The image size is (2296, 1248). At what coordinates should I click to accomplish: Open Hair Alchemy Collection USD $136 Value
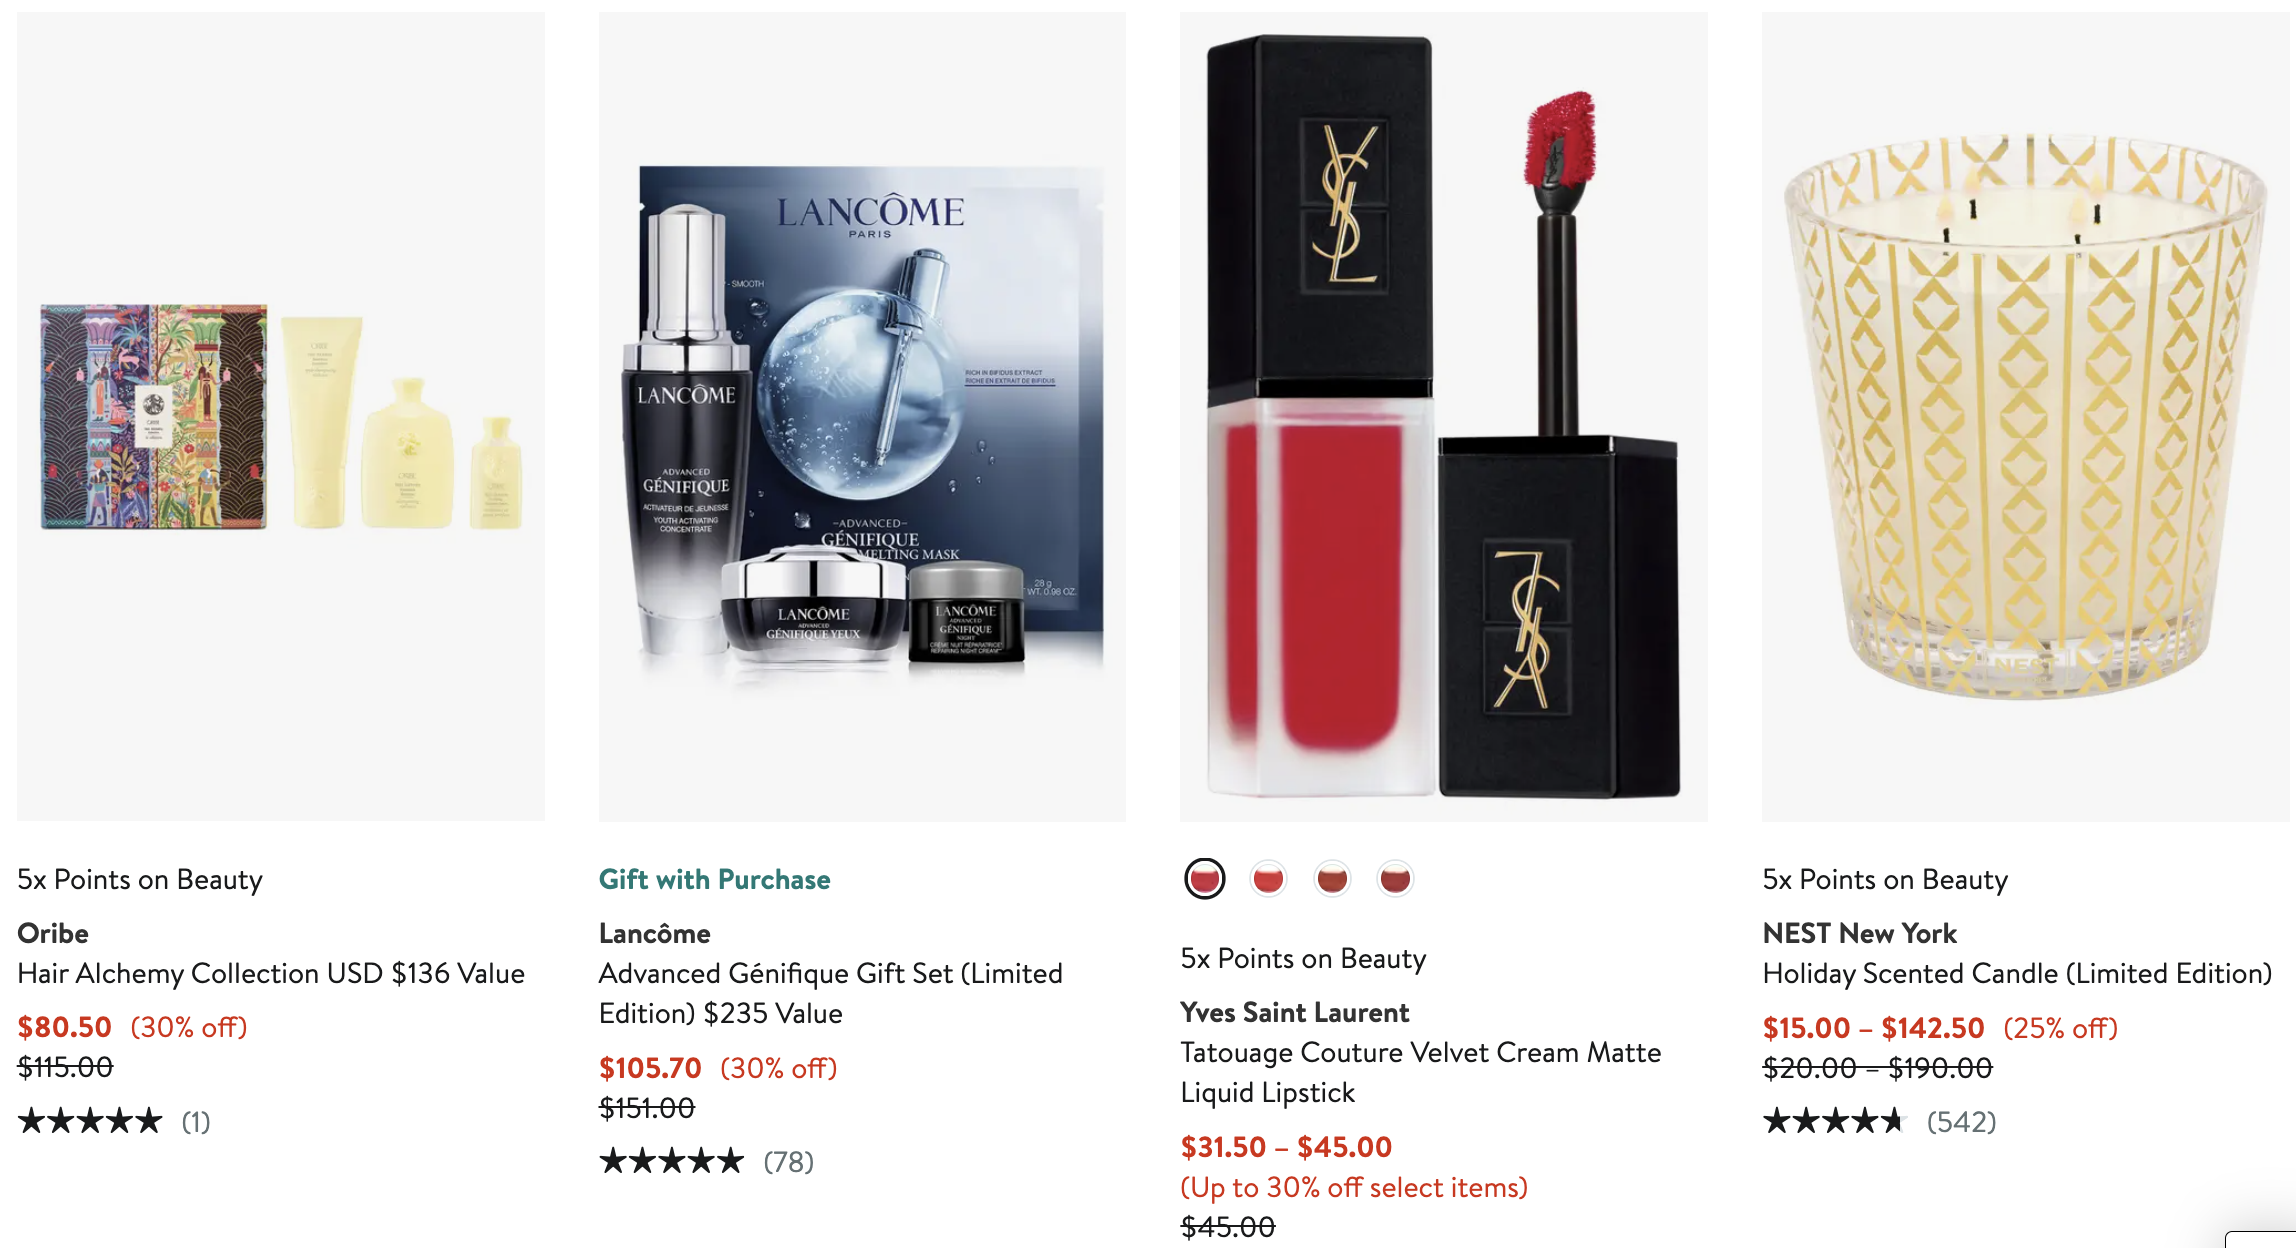[x=271, y=973]
